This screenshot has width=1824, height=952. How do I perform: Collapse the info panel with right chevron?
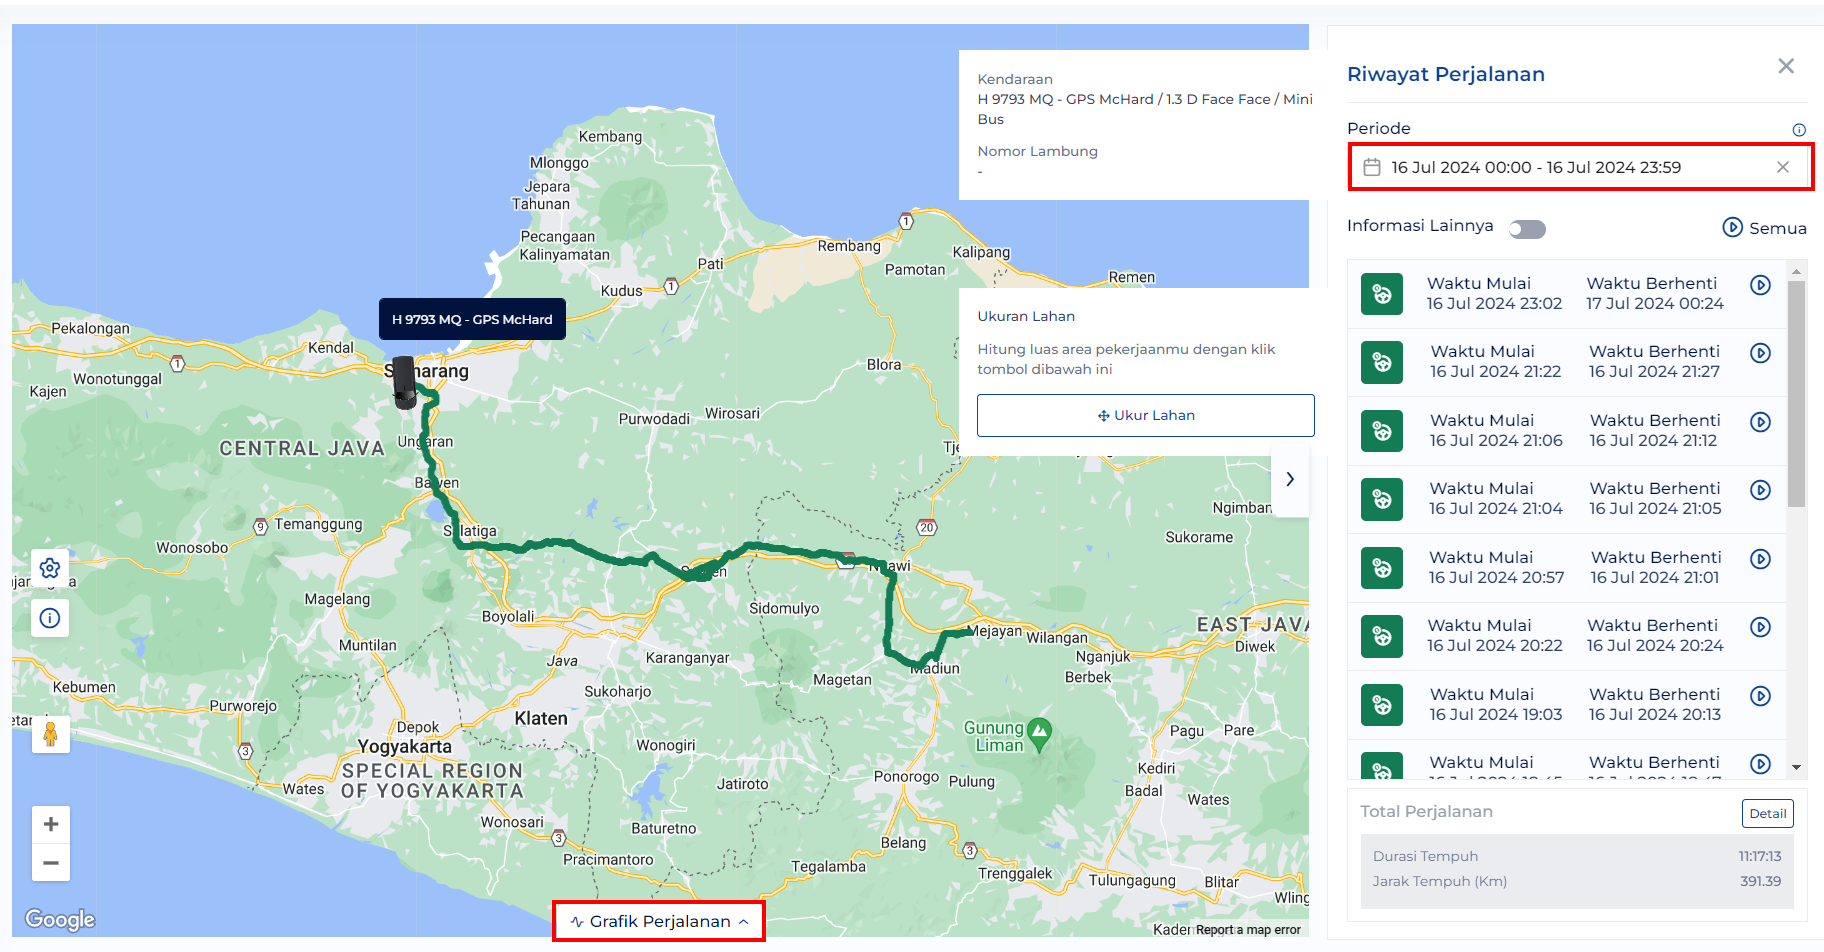point(1290,479)
